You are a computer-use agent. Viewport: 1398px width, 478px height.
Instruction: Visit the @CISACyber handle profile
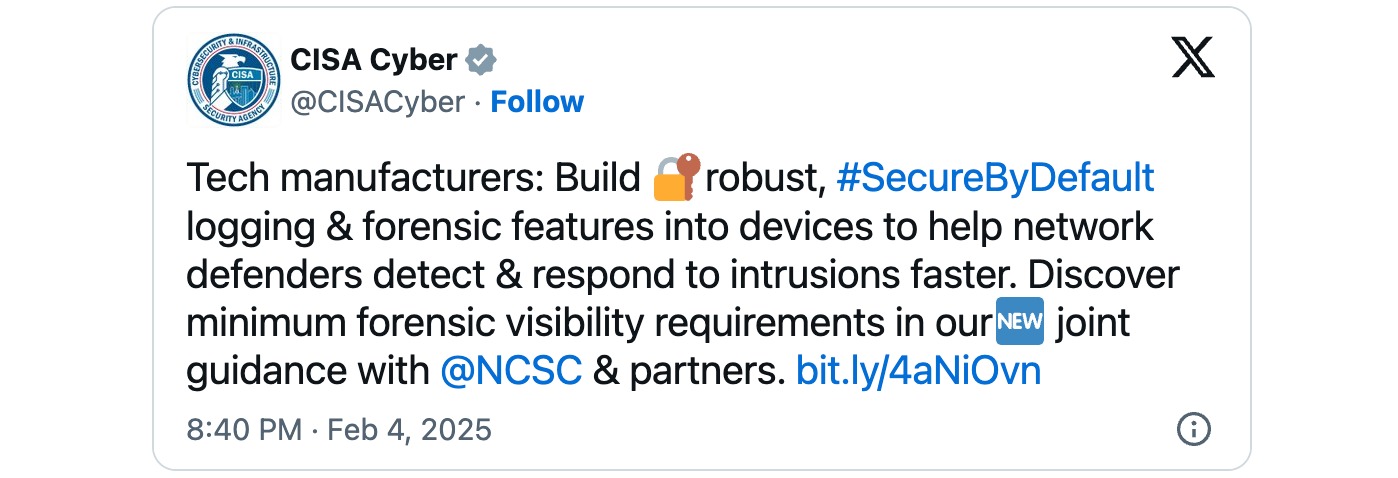[378, 102]
